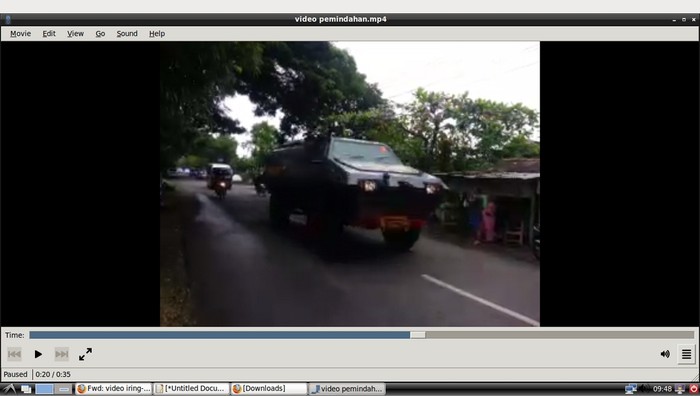Open the Help menu
Image resolution: width=700 pixels, height=396 pixels.
coord(157,33)
